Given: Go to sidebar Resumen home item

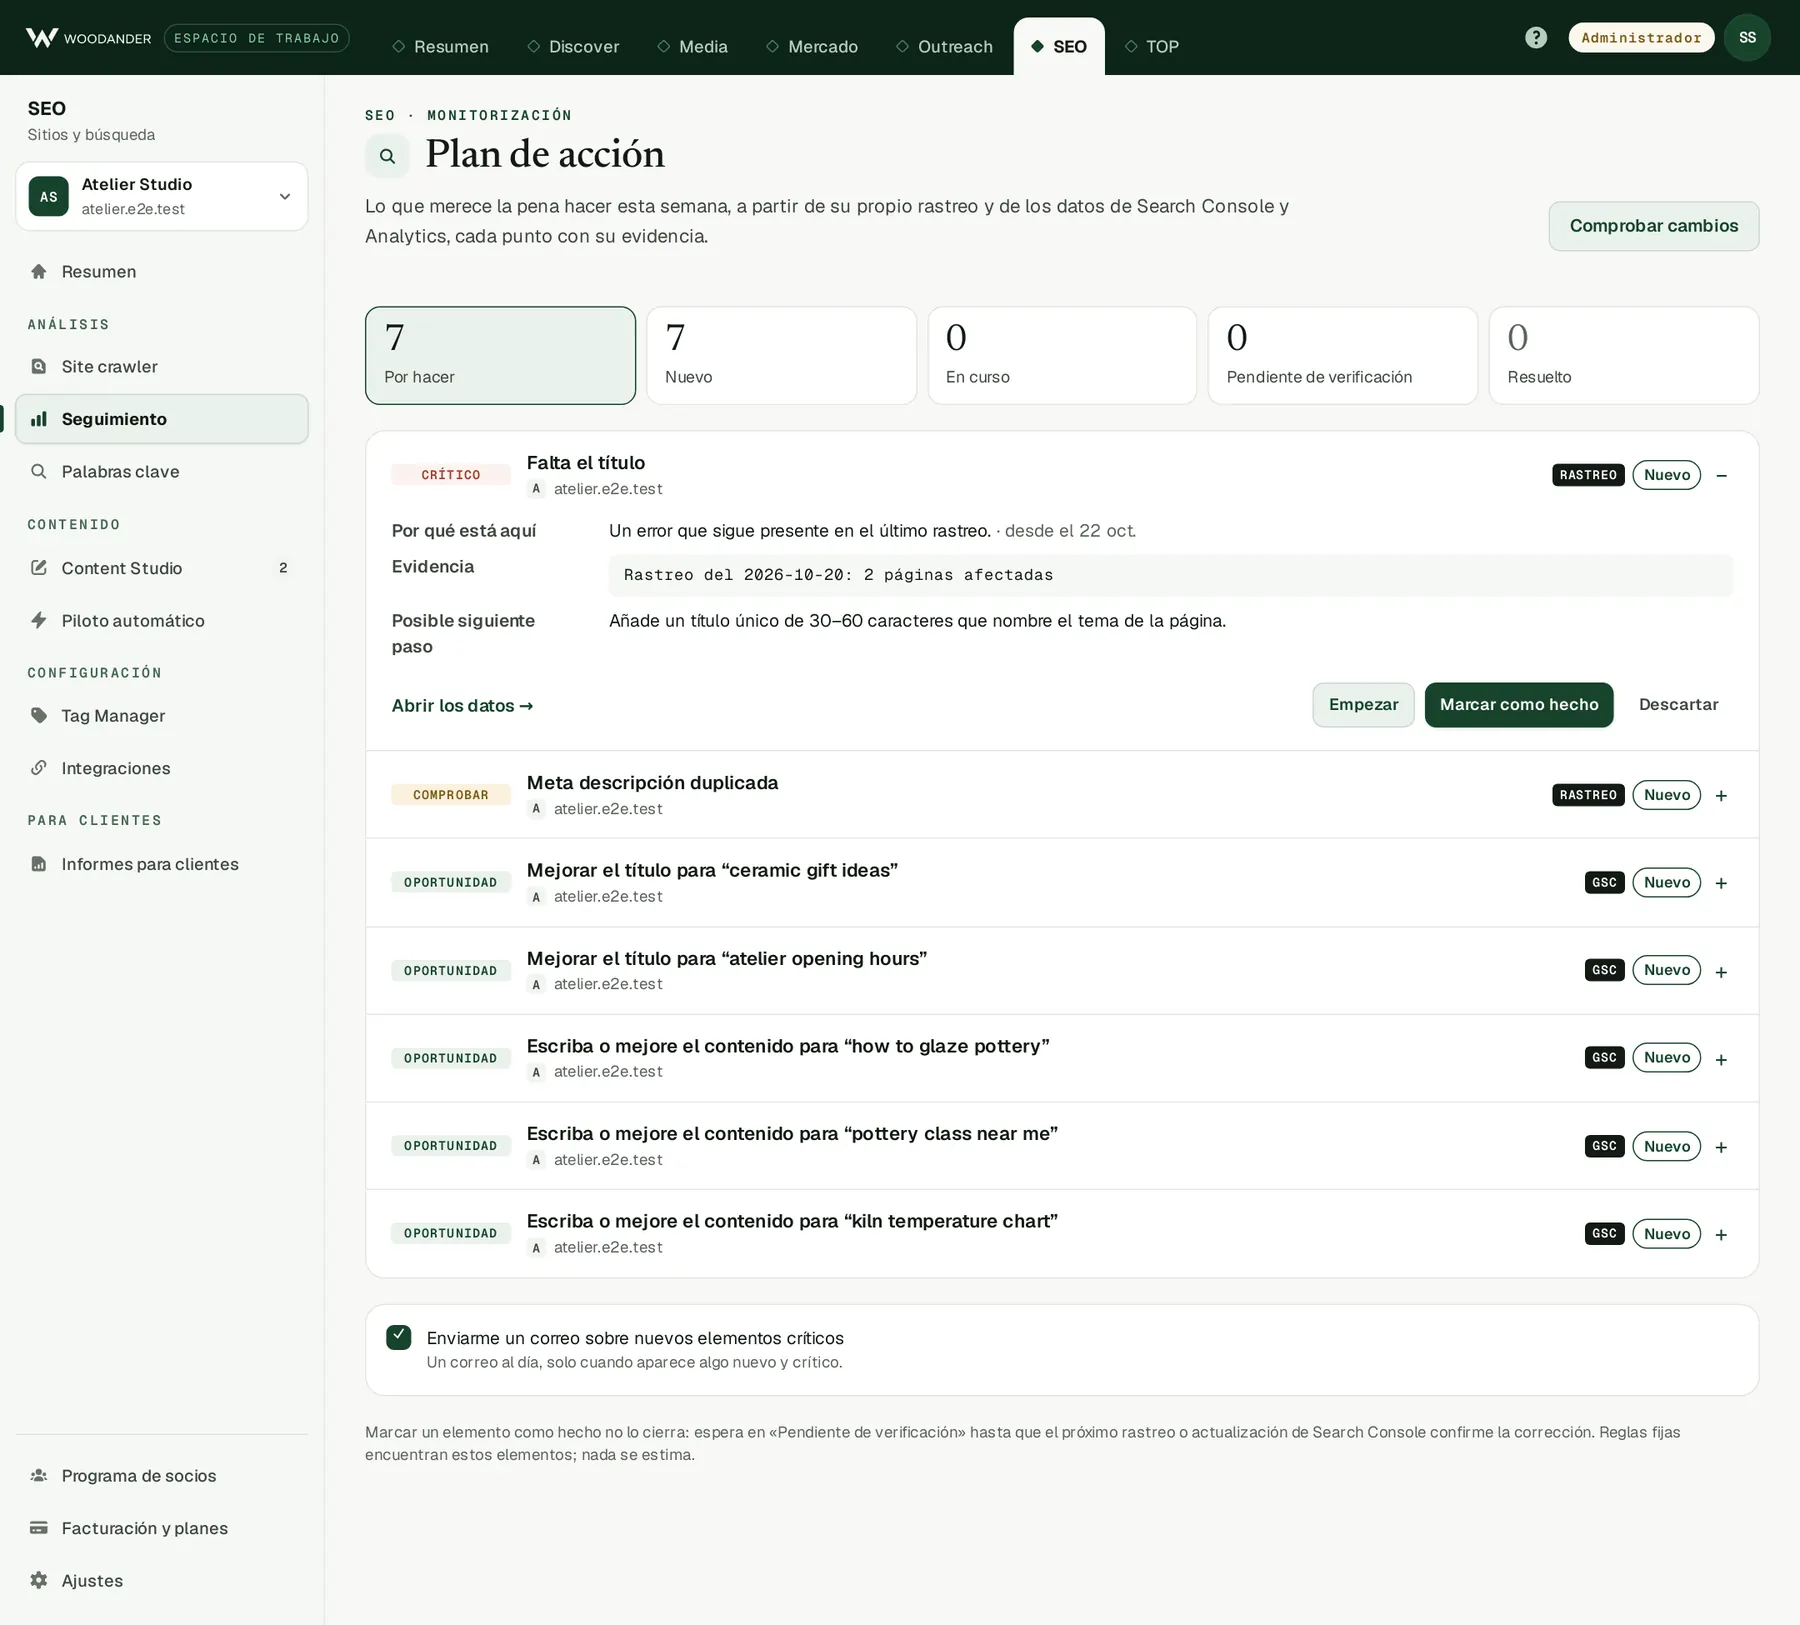Looking at the screenshot, I should (162, 272).
